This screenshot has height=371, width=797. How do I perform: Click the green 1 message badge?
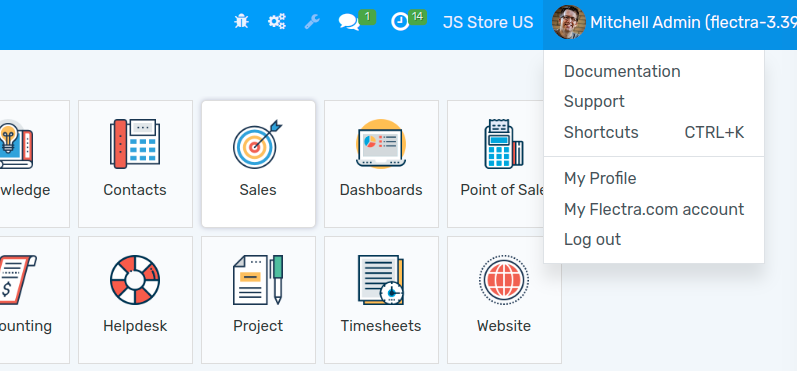(367, 17)
